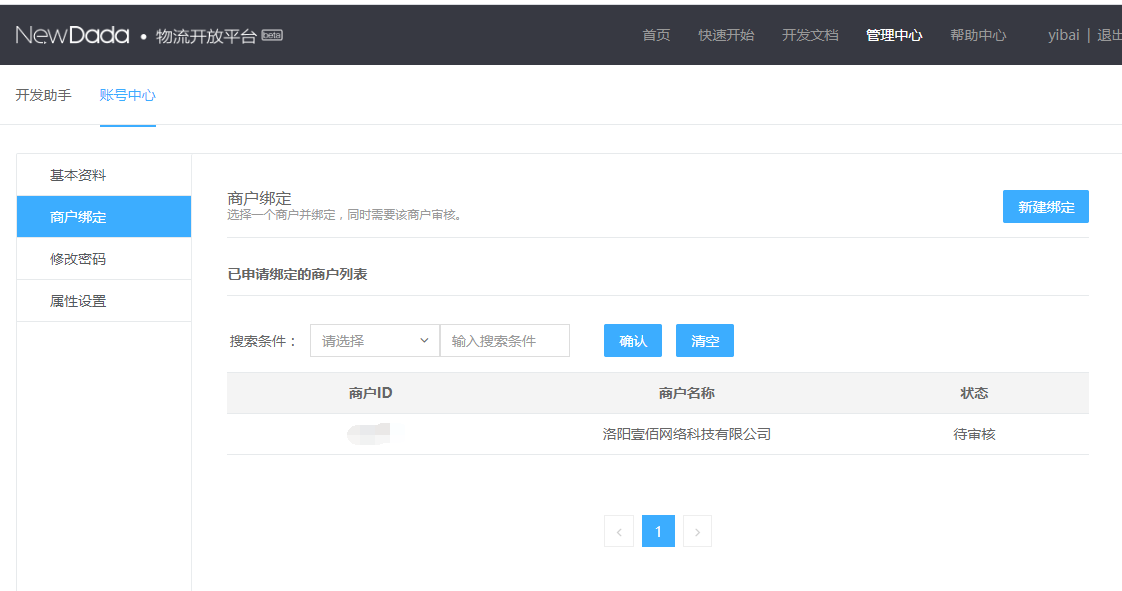Open 帮助中心 page

[978, 35]
